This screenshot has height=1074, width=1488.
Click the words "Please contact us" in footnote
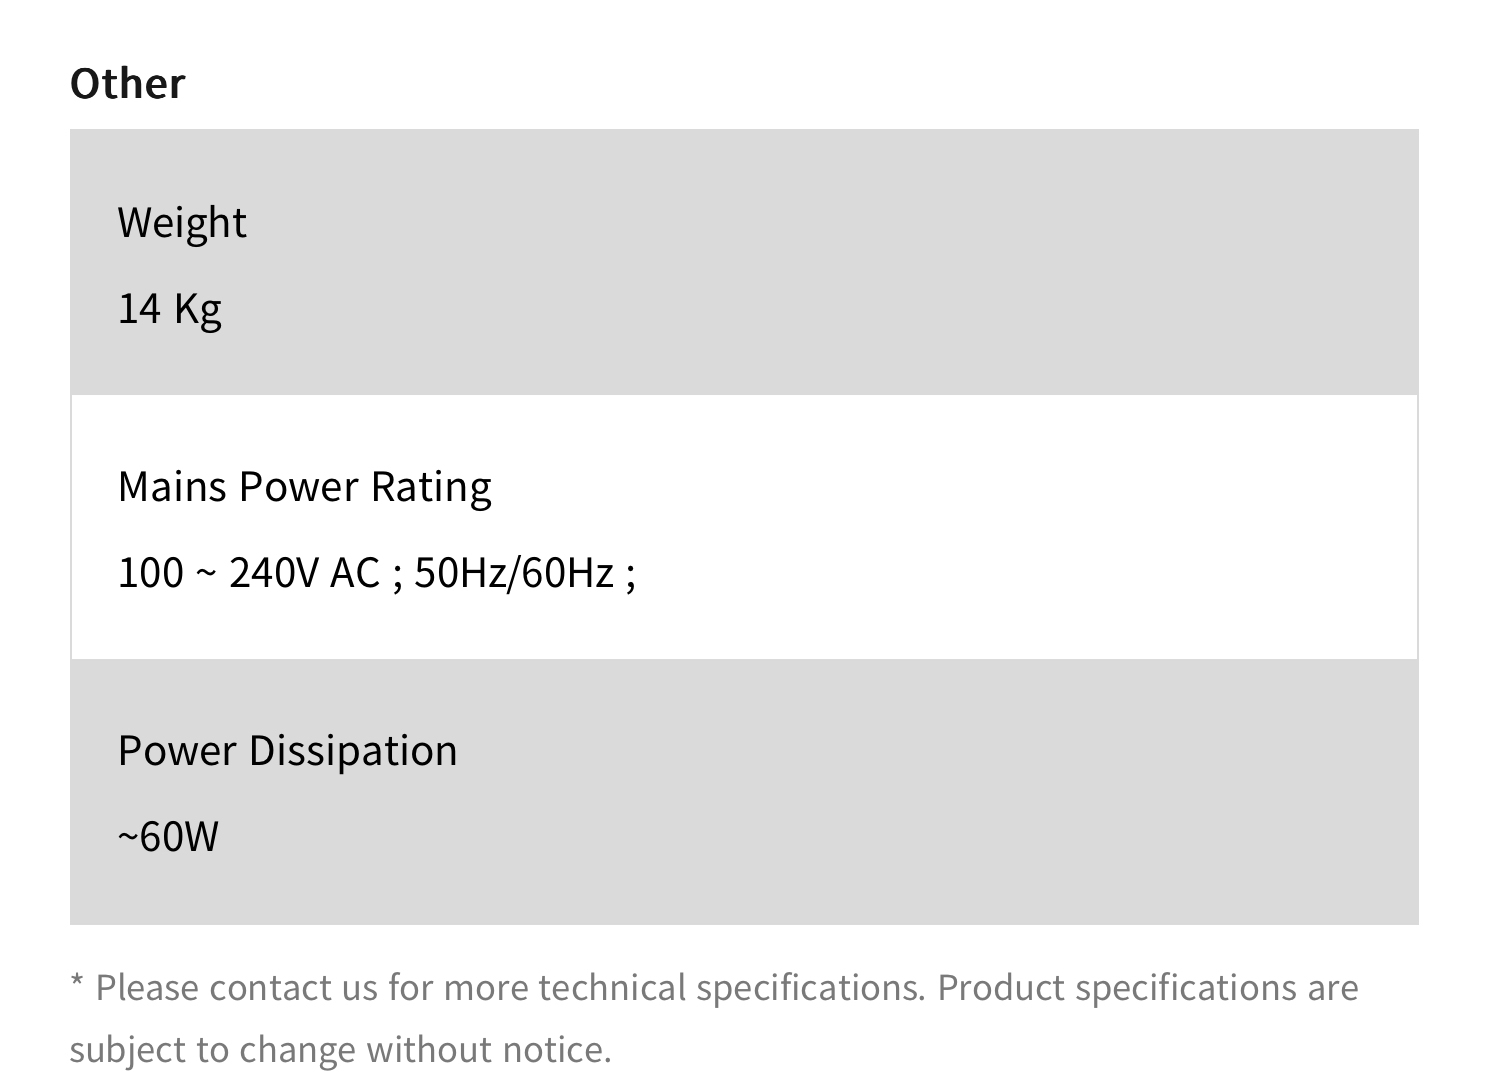[236, 988]
